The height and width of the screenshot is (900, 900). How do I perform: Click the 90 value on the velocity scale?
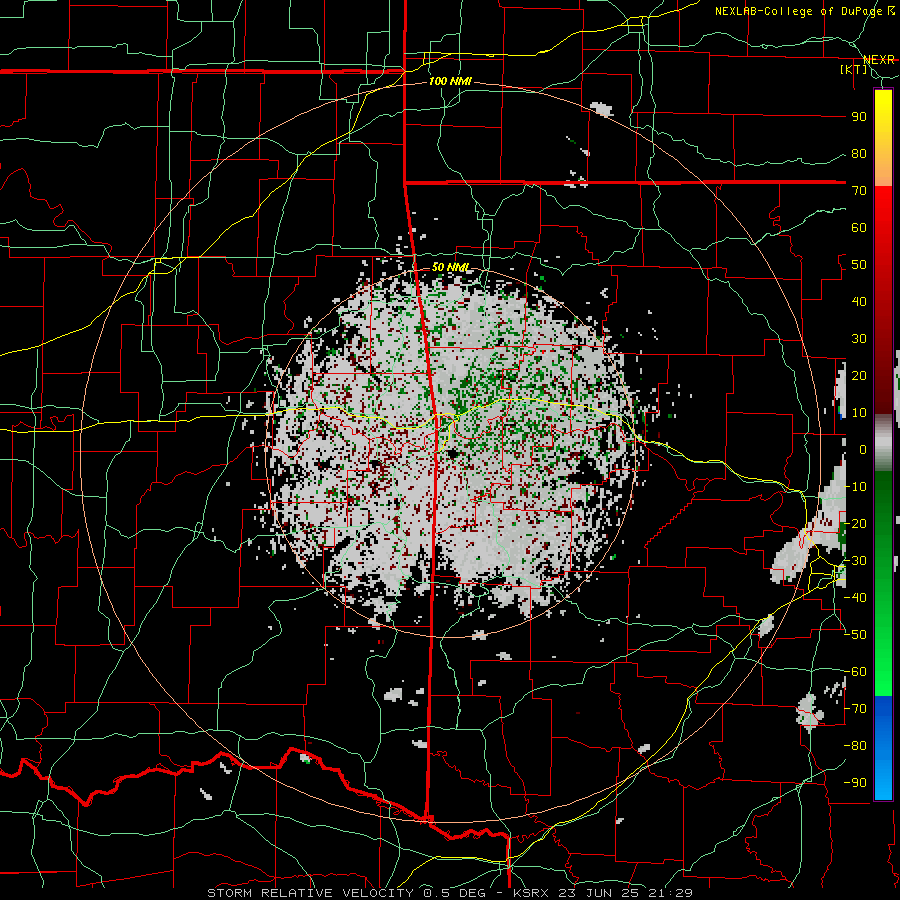click(859, 117)
